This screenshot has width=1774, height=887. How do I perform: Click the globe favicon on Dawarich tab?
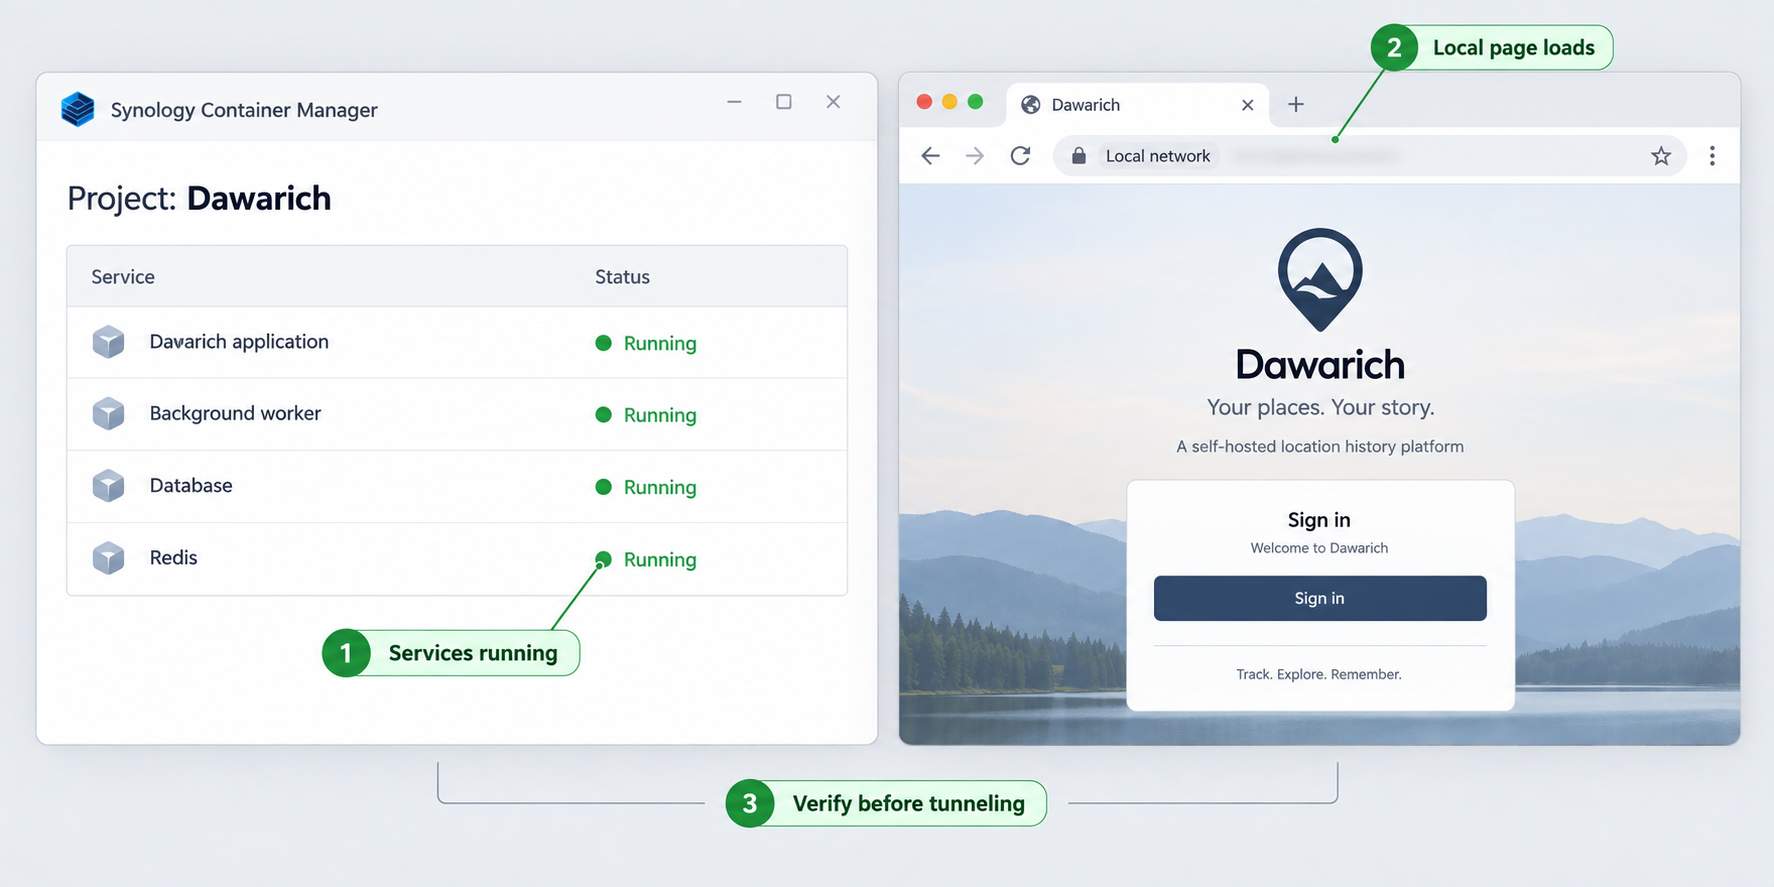click(x=1031, y=105)
